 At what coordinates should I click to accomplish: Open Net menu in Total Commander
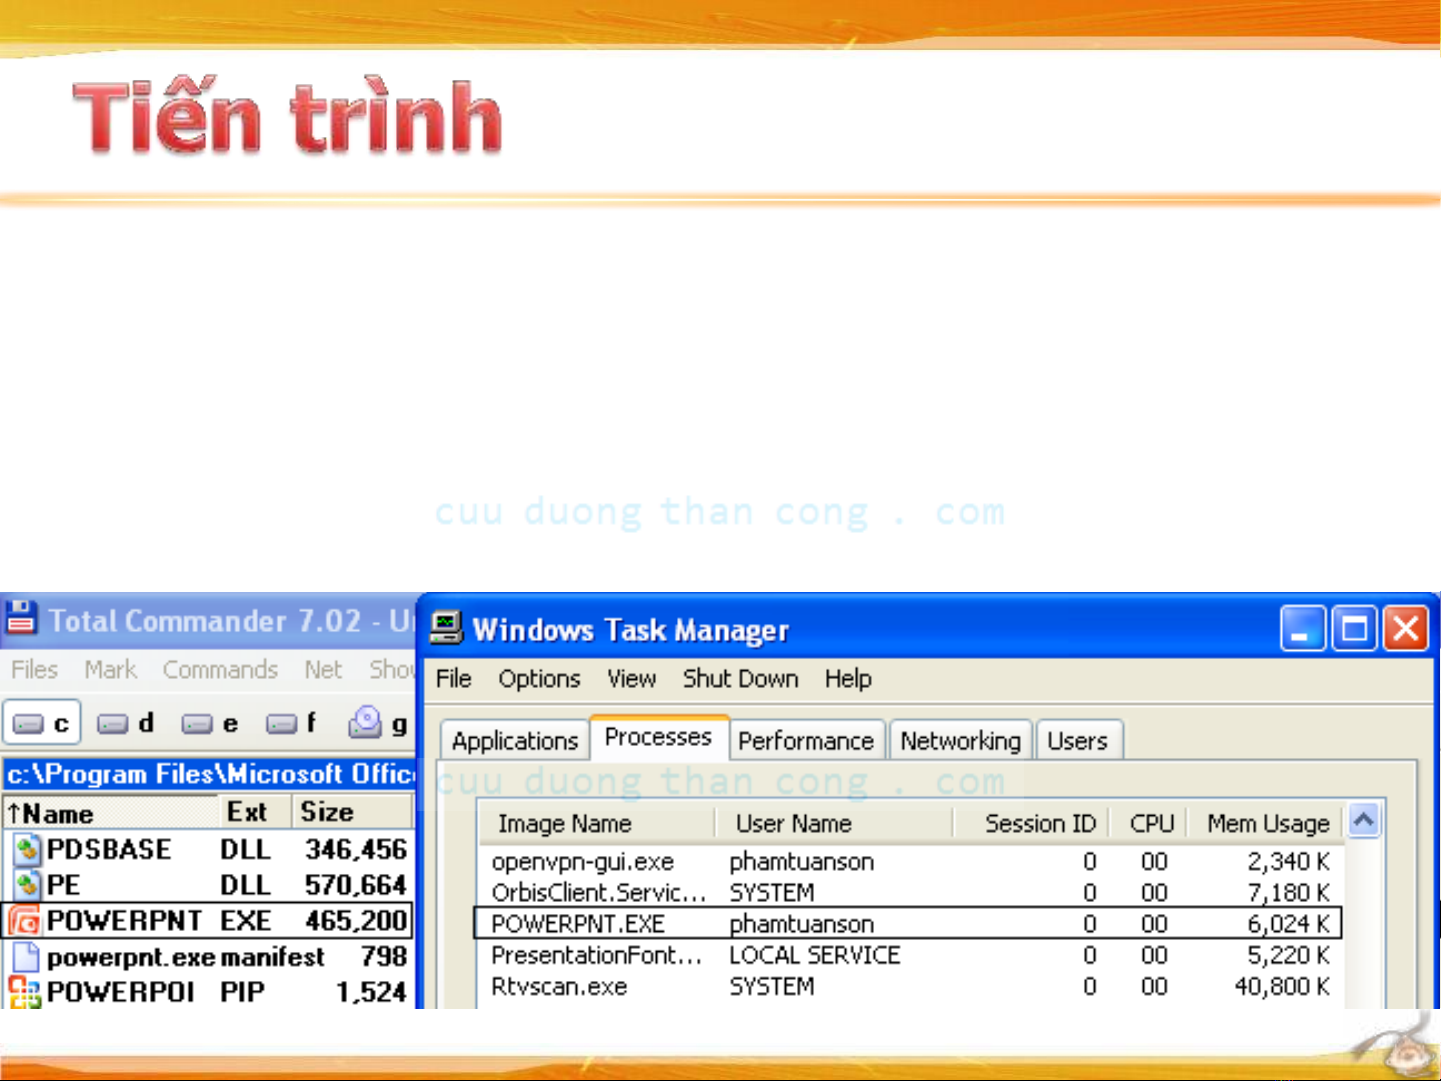[323, 669]
